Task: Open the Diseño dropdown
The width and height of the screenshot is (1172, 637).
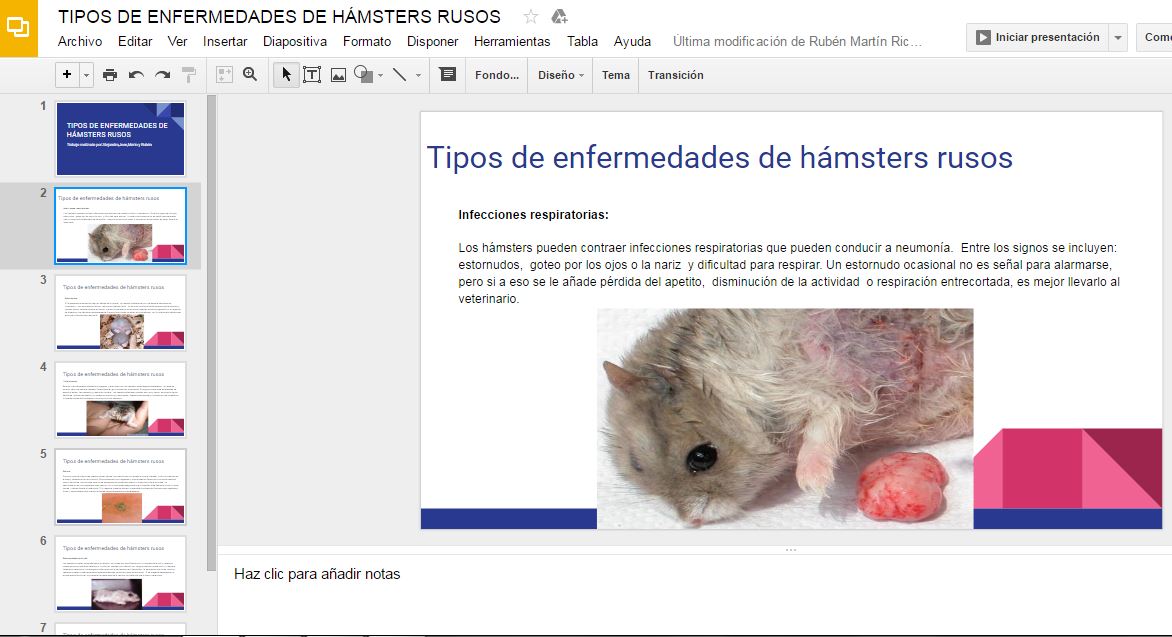Action: 561,75
